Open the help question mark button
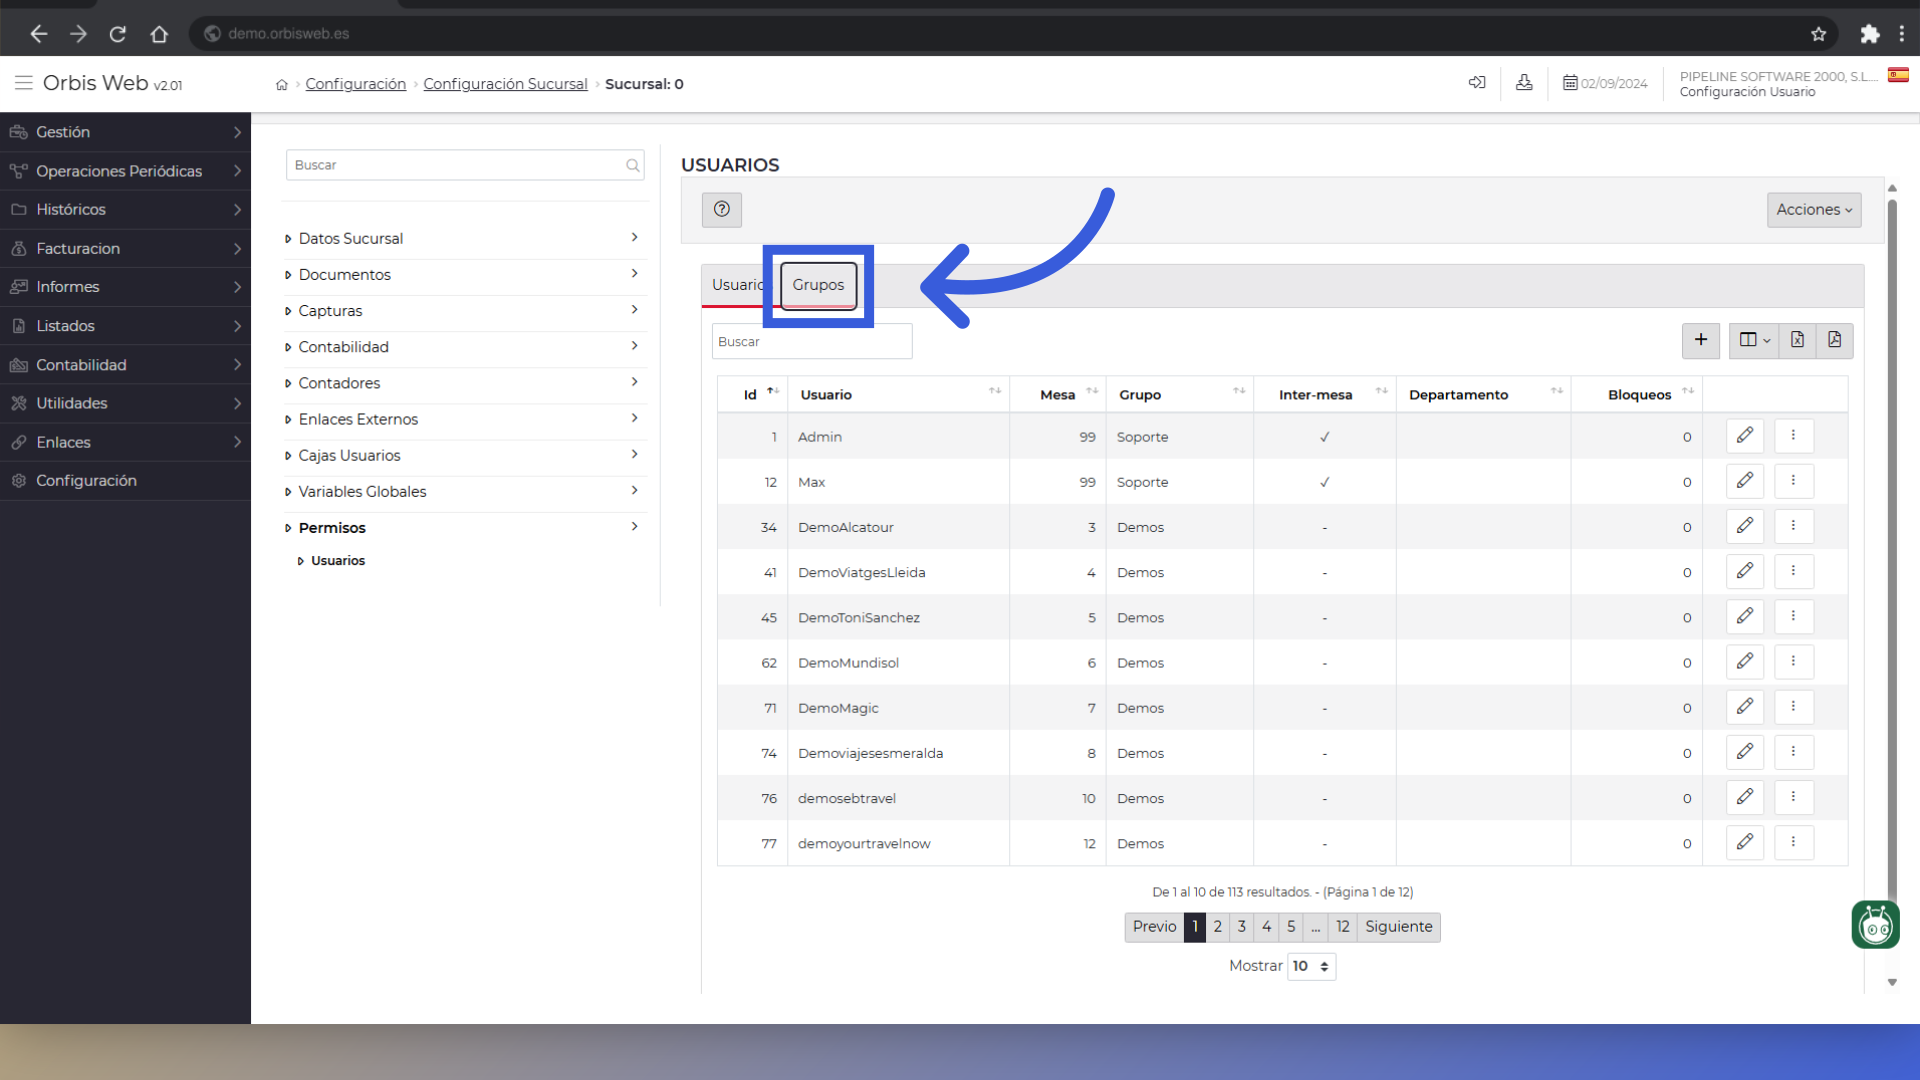 (x=722, y=209)
